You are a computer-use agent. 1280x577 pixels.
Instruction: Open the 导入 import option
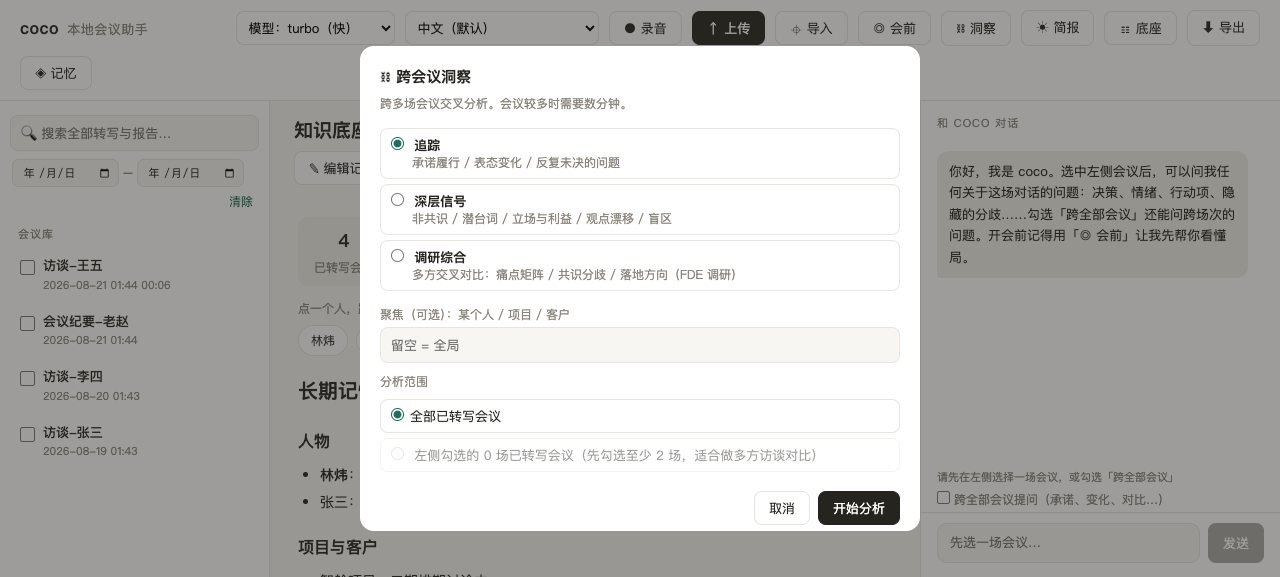811,28
